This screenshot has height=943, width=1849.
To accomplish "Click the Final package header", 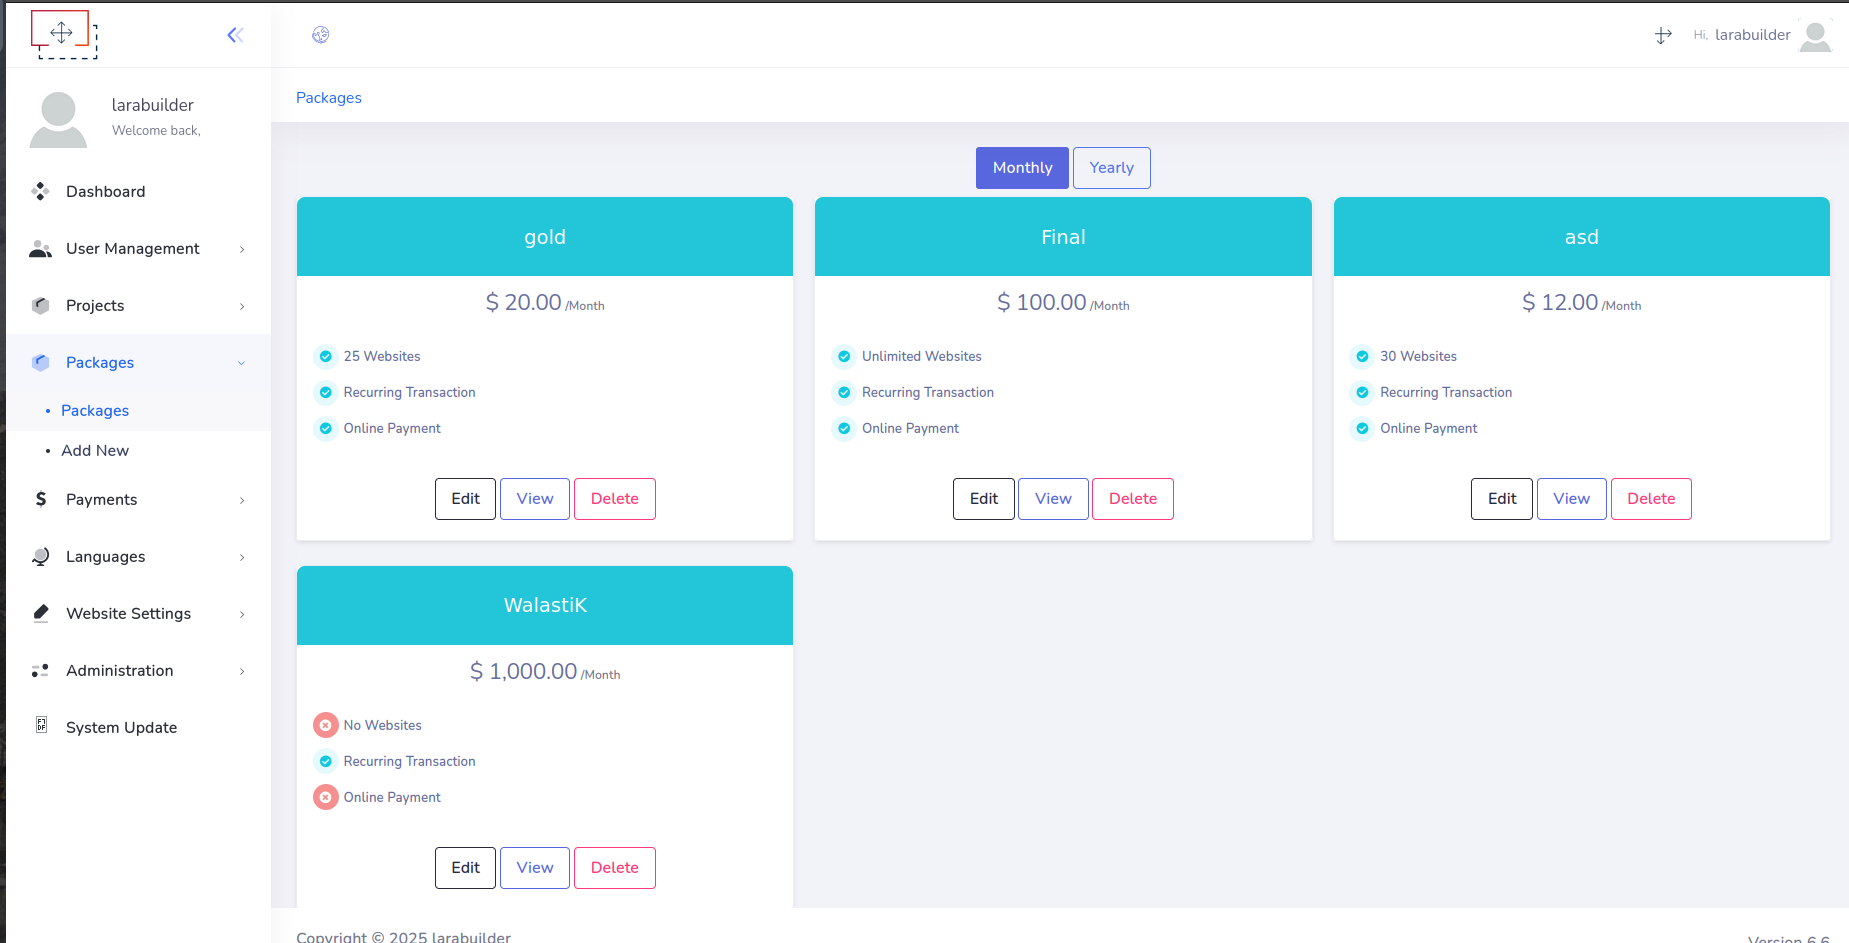I will (1063, 237).
